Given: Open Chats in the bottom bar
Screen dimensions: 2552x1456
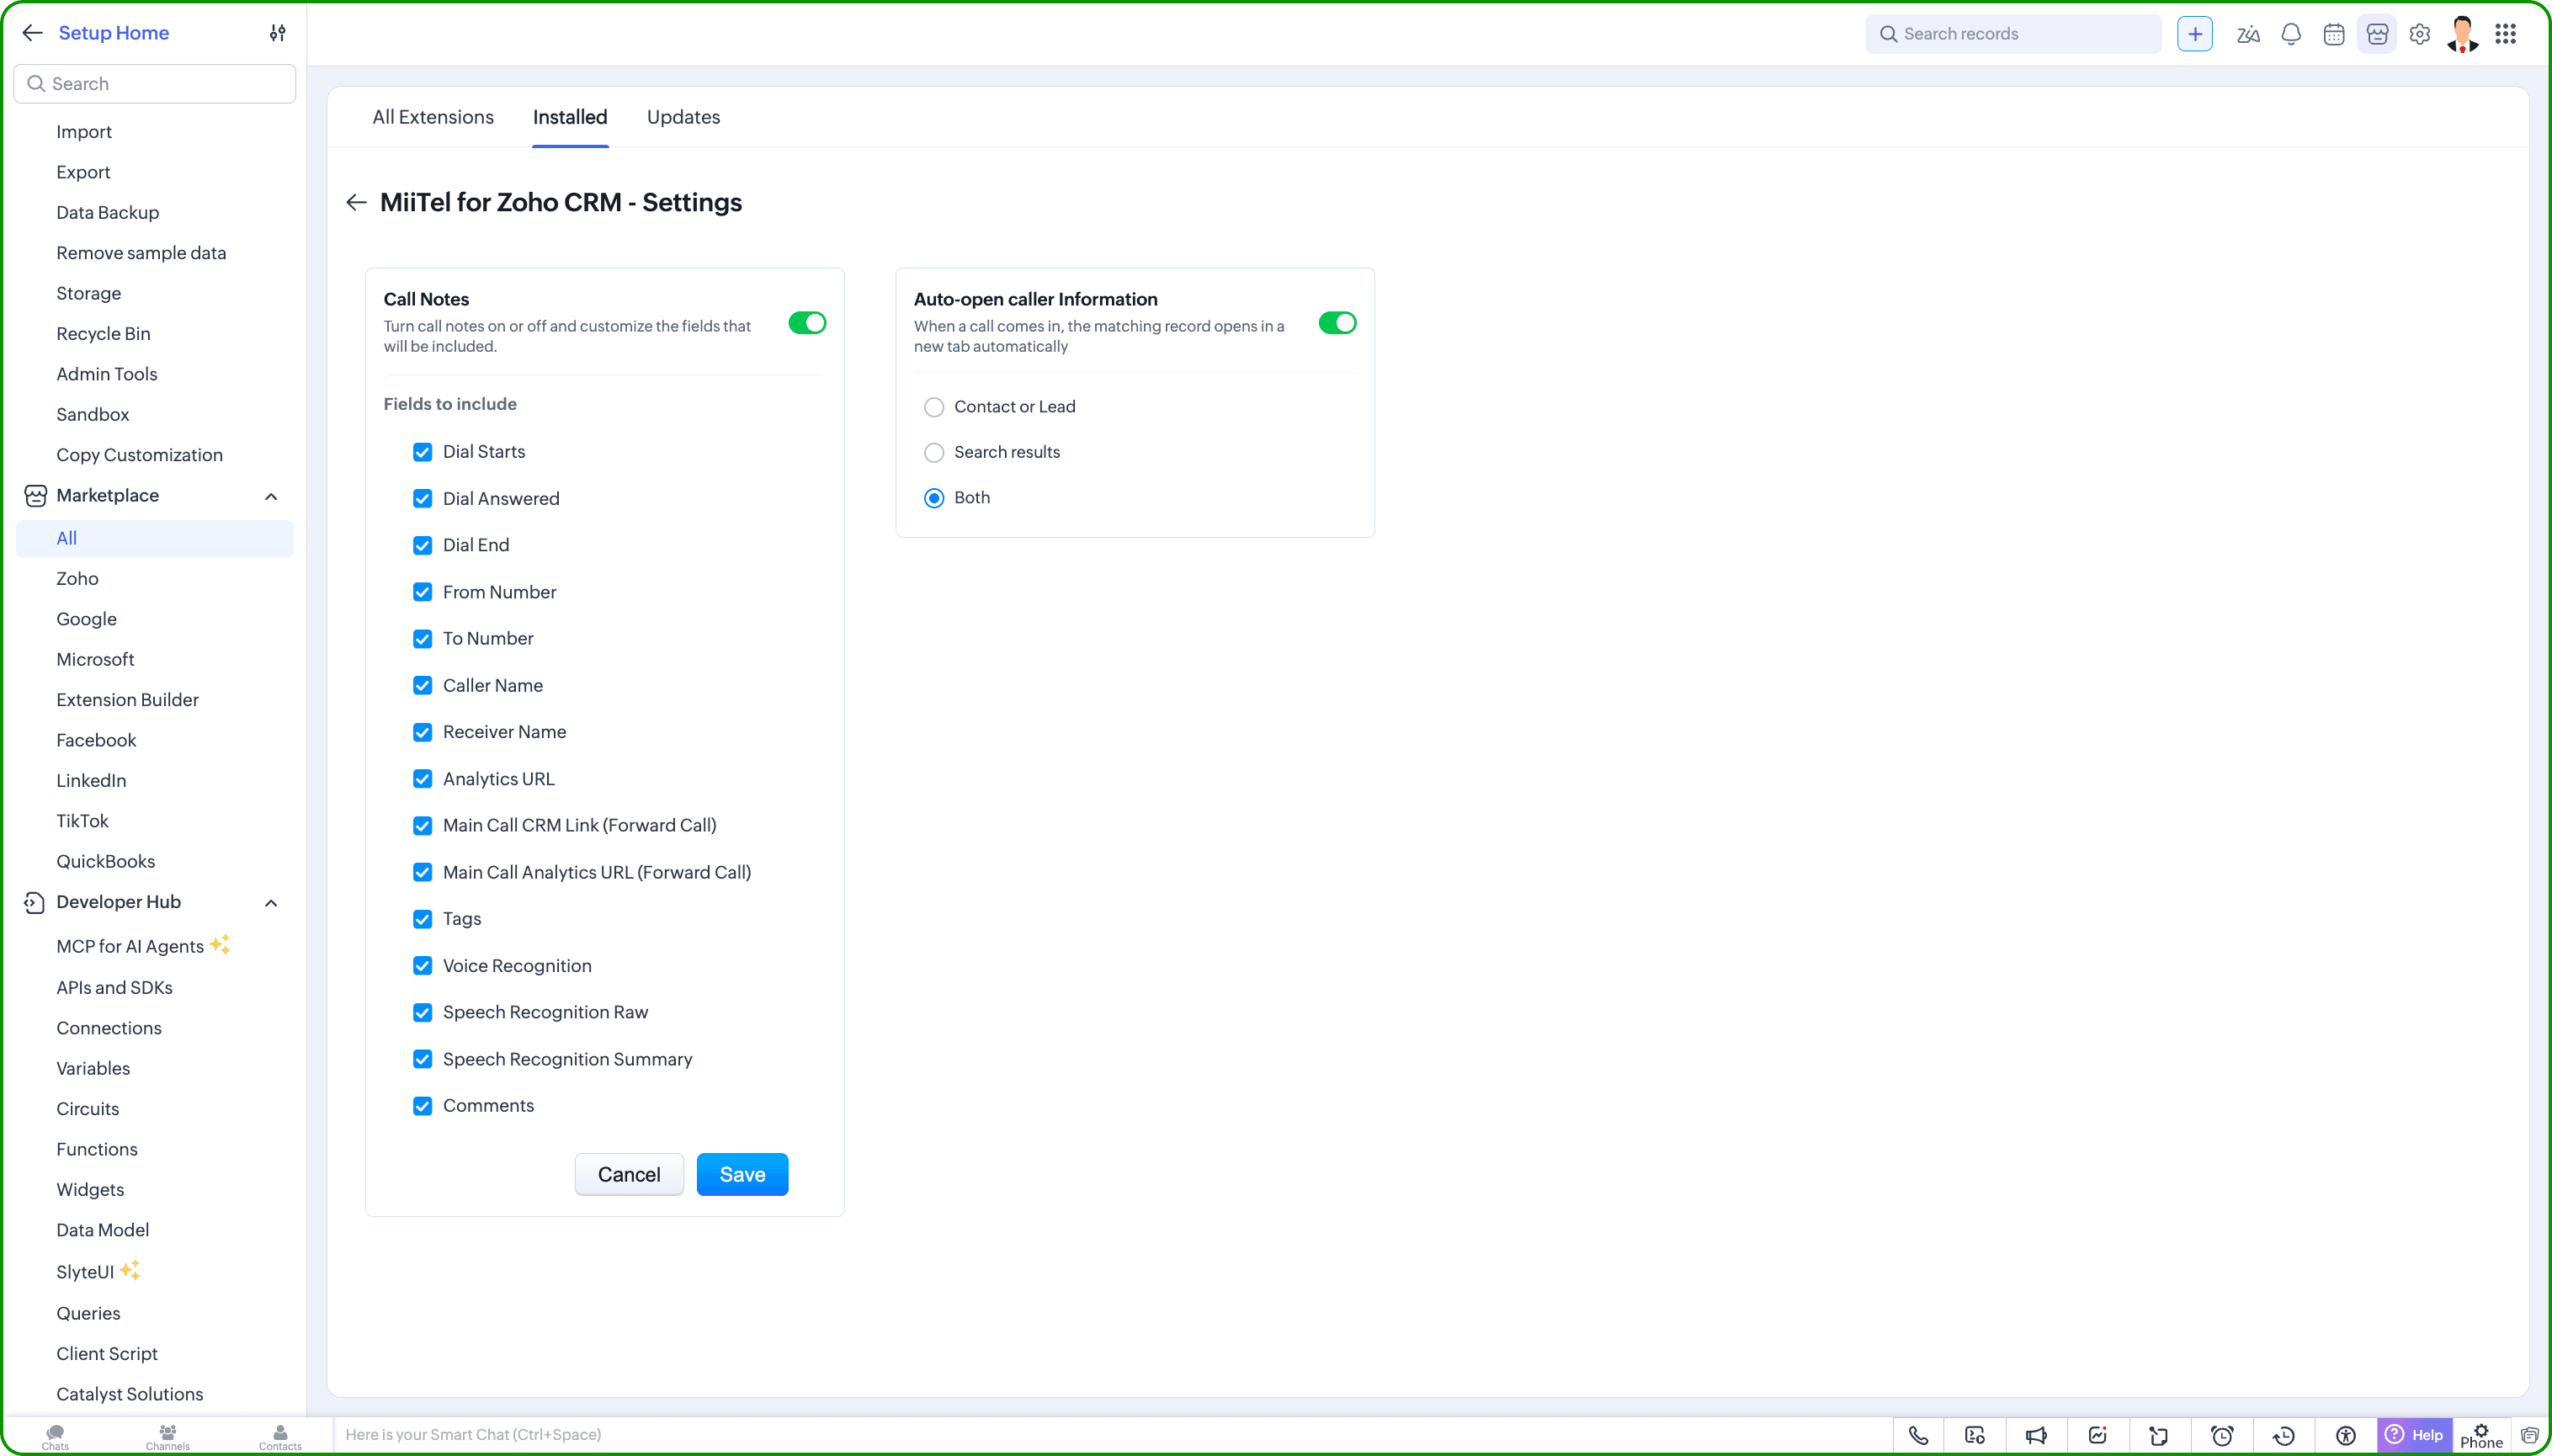Looking at the screenshot, I should (x=55, y=1437).
